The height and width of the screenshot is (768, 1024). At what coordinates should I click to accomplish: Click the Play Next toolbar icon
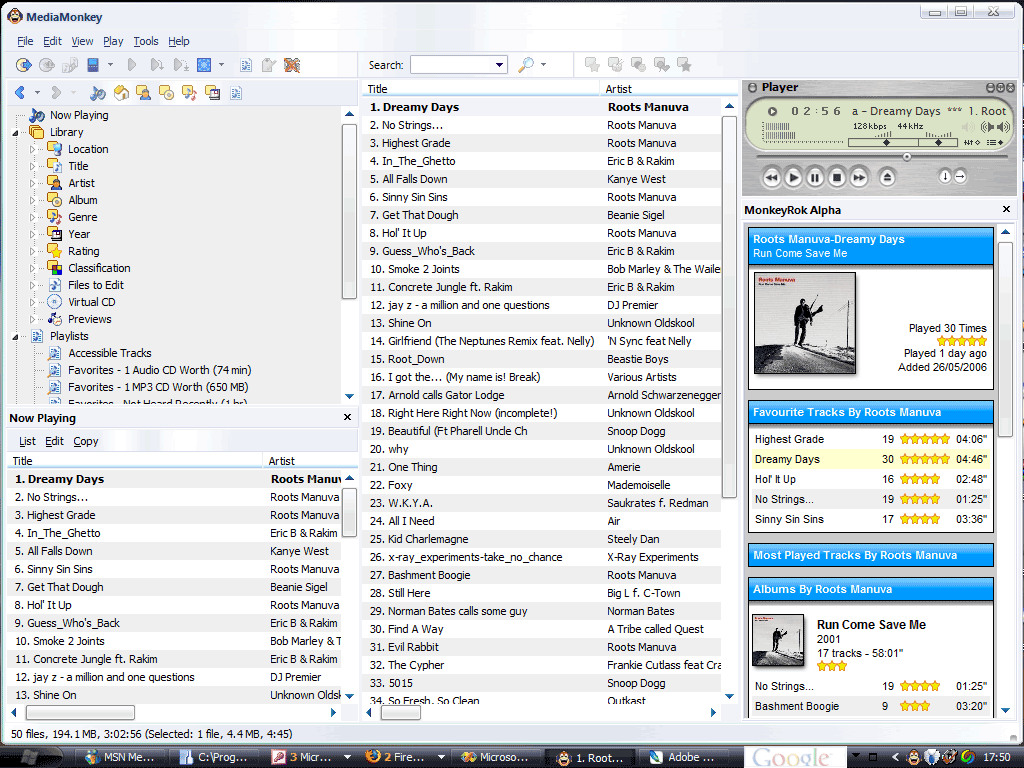coord(157,65)
